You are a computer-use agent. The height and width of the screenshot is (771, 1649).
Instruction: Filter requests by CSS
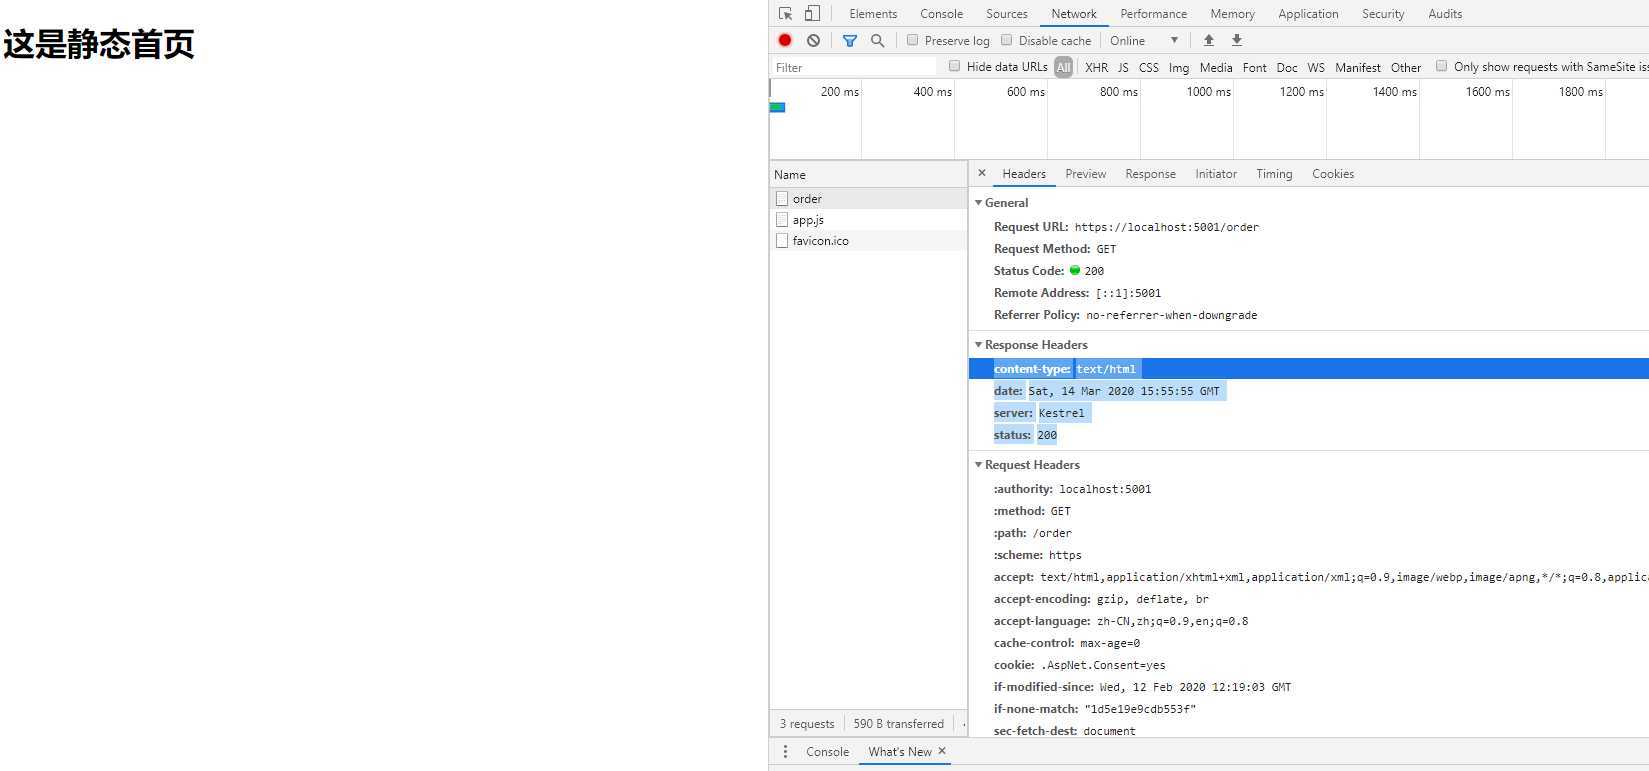(1149, 67)
